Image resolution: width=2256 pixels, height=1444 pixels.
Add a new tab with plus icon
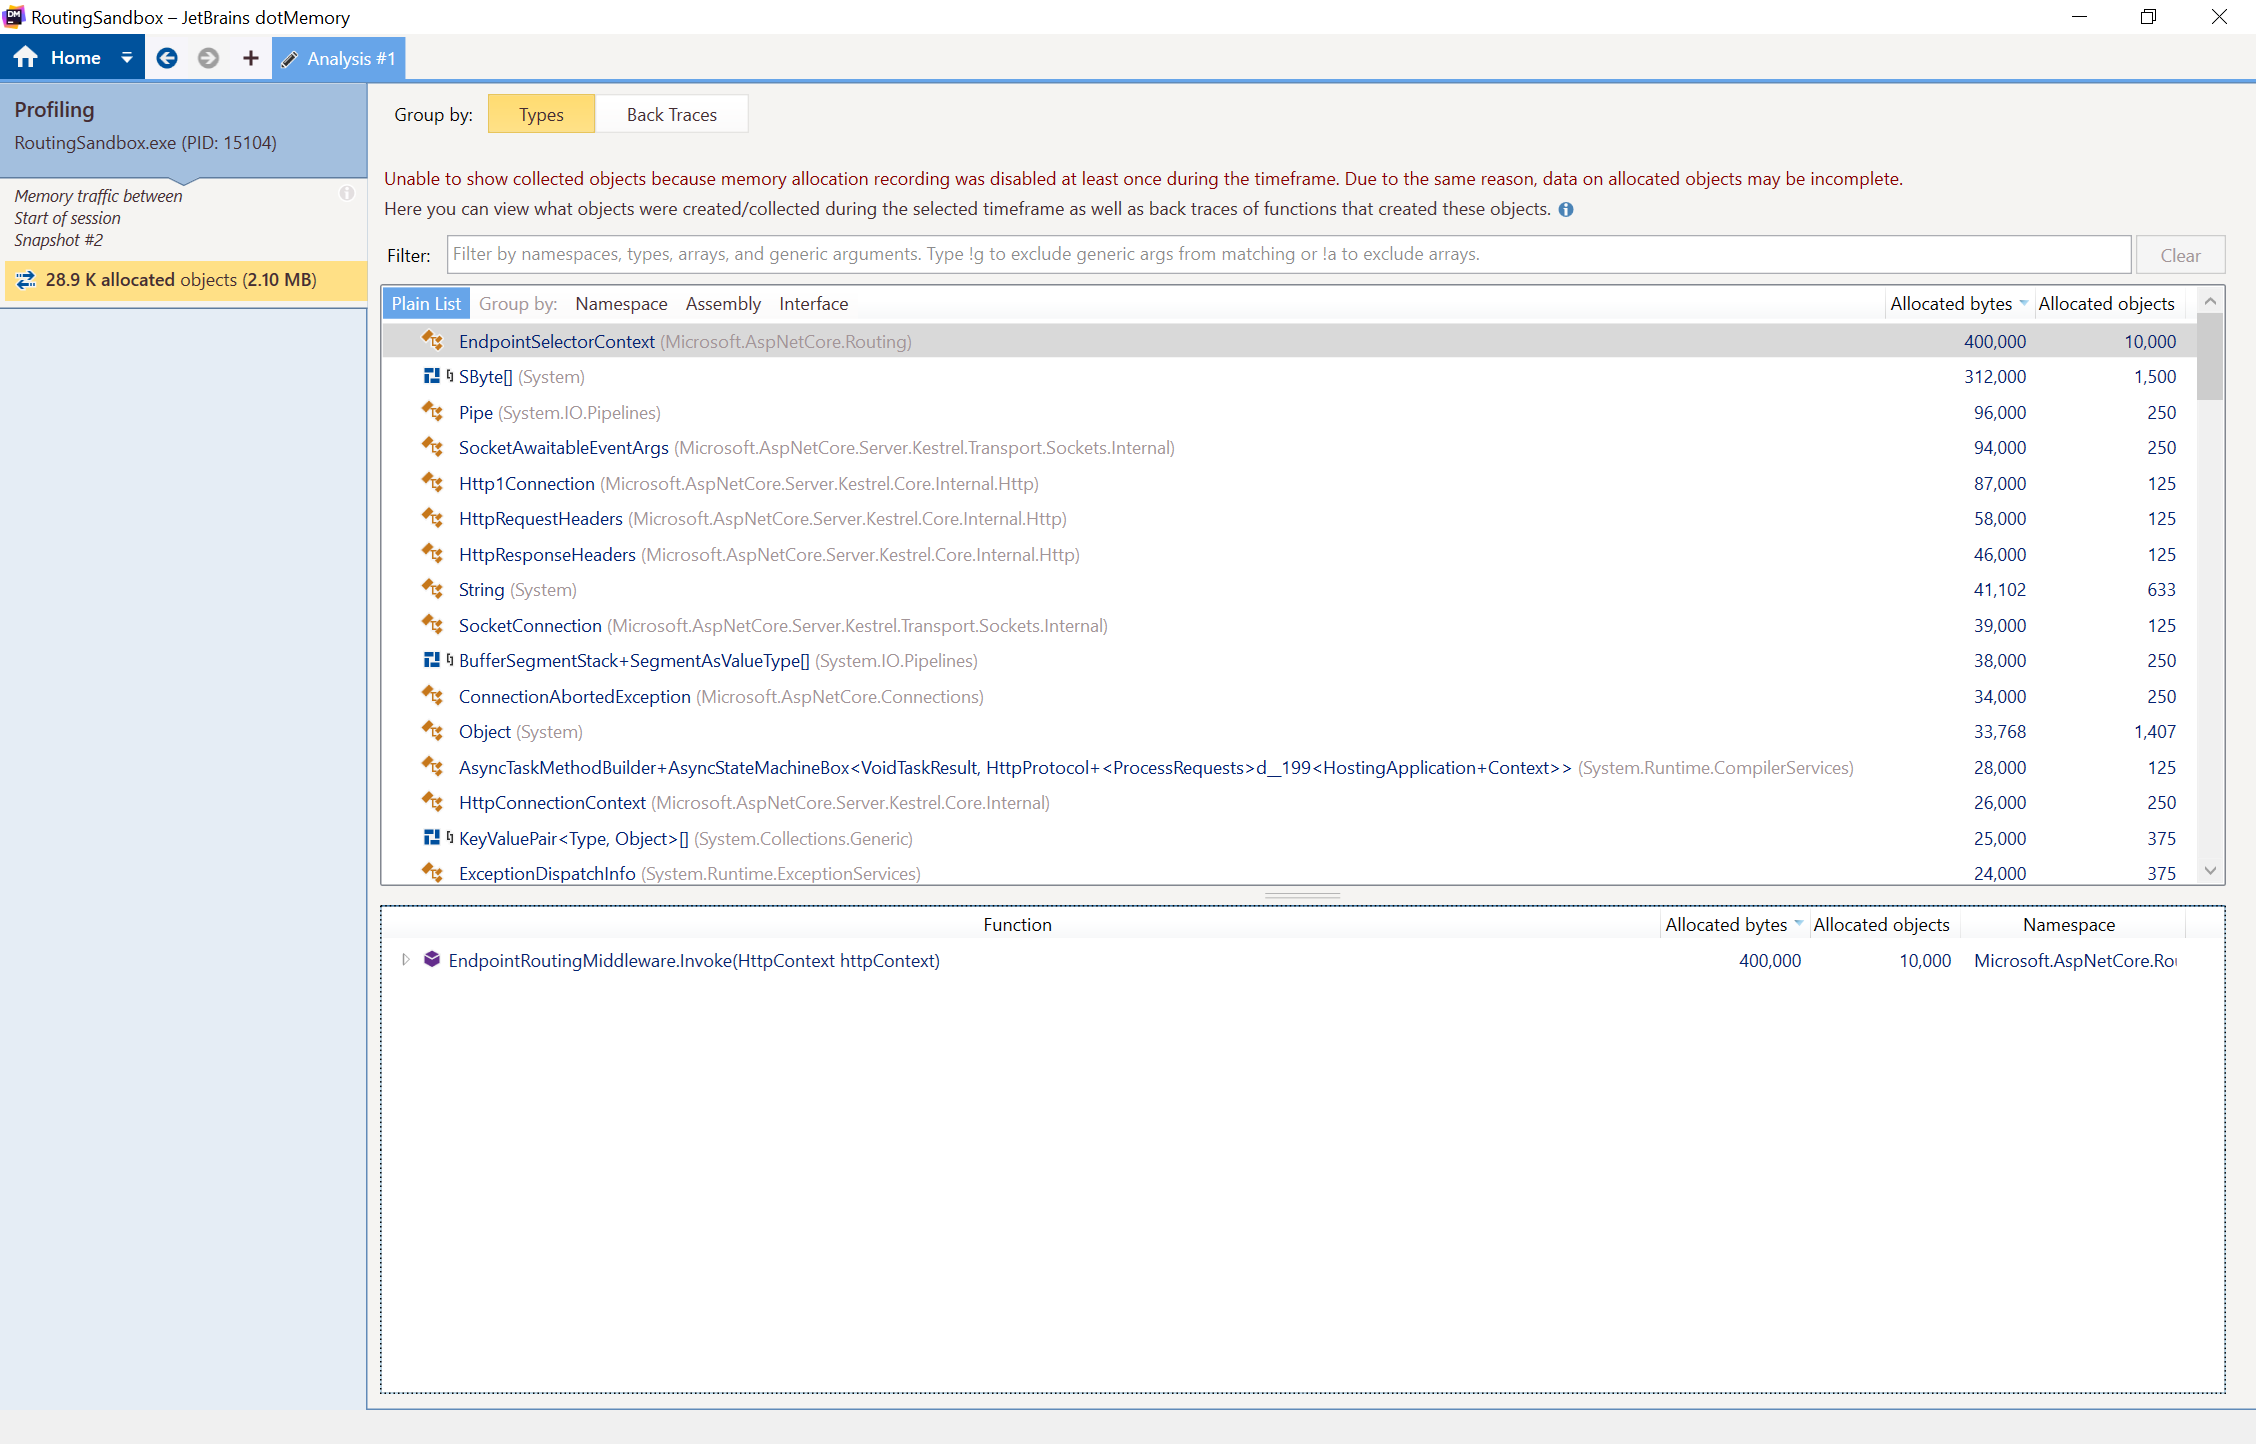tap(250, 58)
